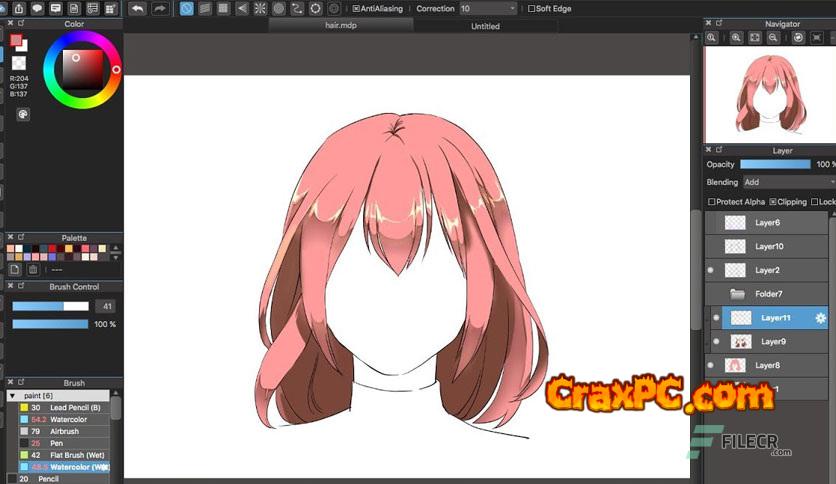Image resolution: width=836 pixels, height=484 pixels.
Task: Click the Navigator zoom-in magnifier icon
Action: pyautogui.click(x=736, y=37)
